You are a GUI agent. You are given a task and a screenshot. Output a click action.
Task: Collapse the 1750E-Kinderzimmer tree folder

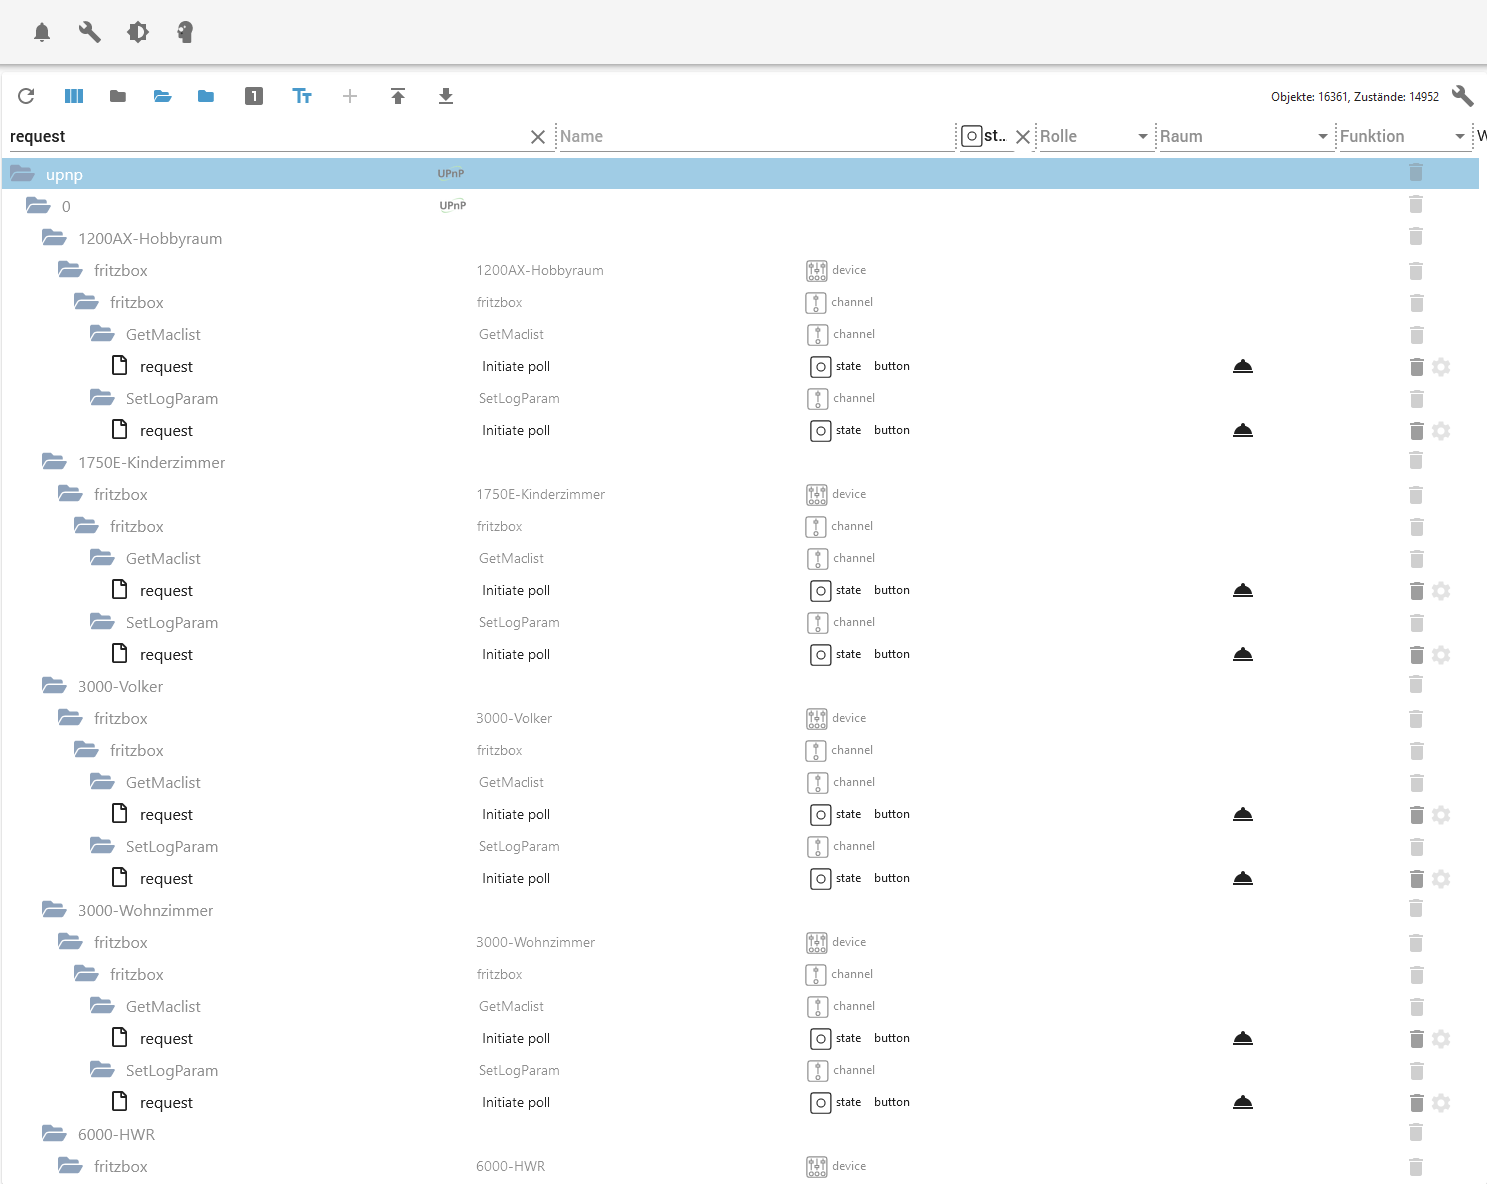click(54, 462)
